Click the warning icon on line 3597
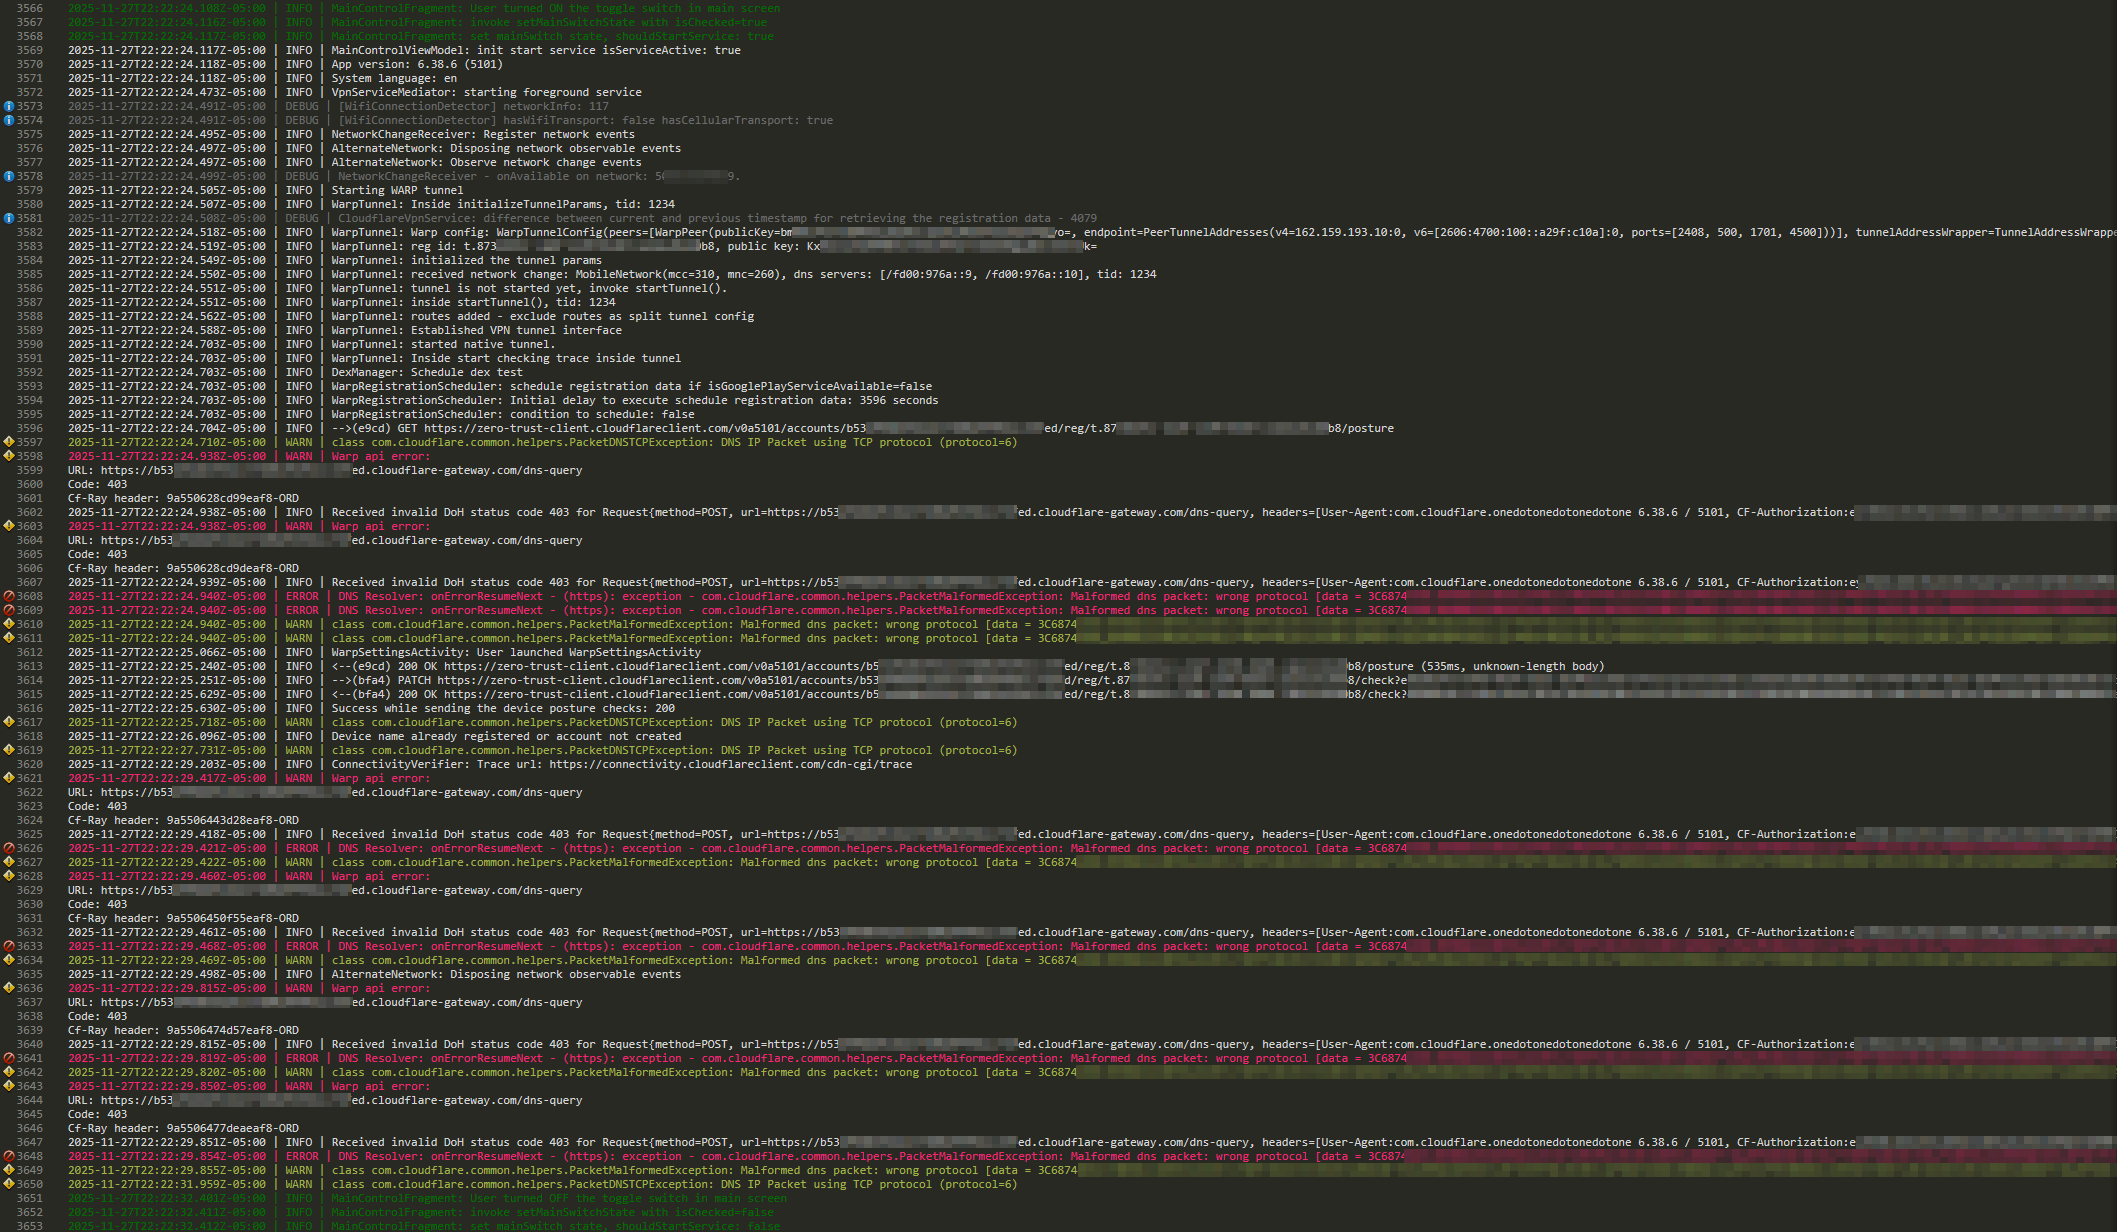Viewport: 2117px width, 1232px height. 9,442
